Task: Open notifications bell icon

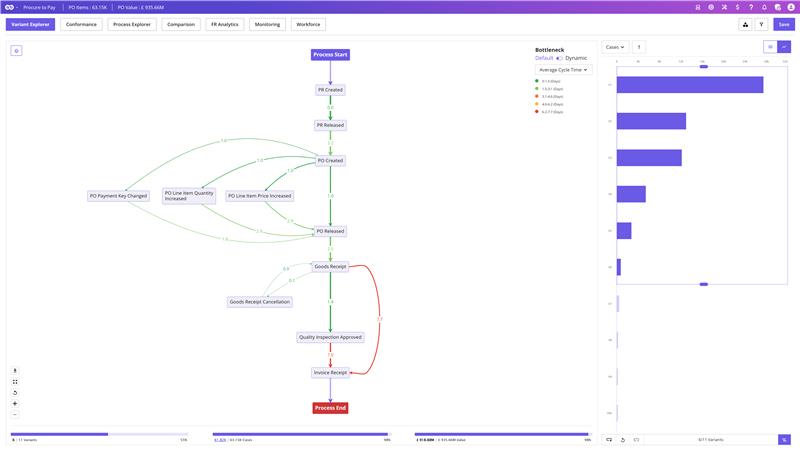Action: (764, 7)
